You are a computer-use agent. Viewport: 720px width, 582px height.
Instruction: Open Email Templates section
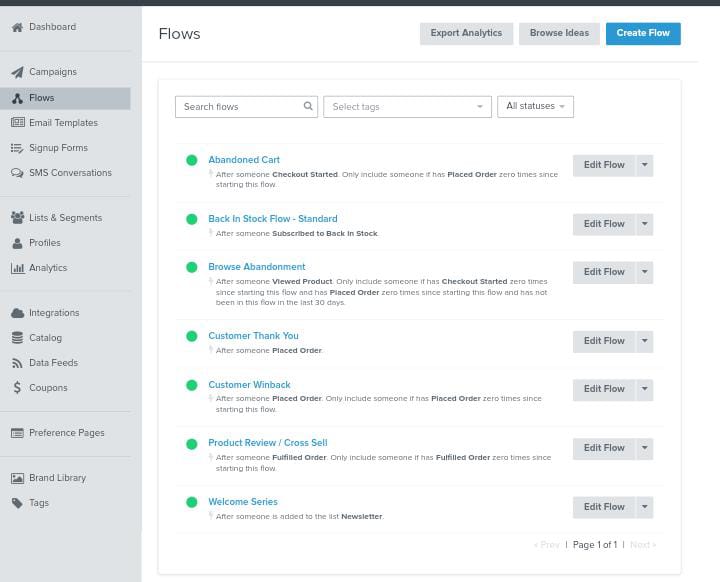point(63,123)
